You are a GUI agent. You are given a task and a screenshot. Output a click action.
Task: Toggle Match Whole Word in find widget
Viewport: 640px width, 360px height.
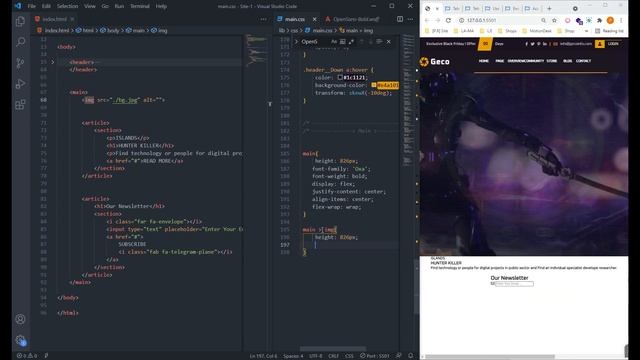(342, 42)
